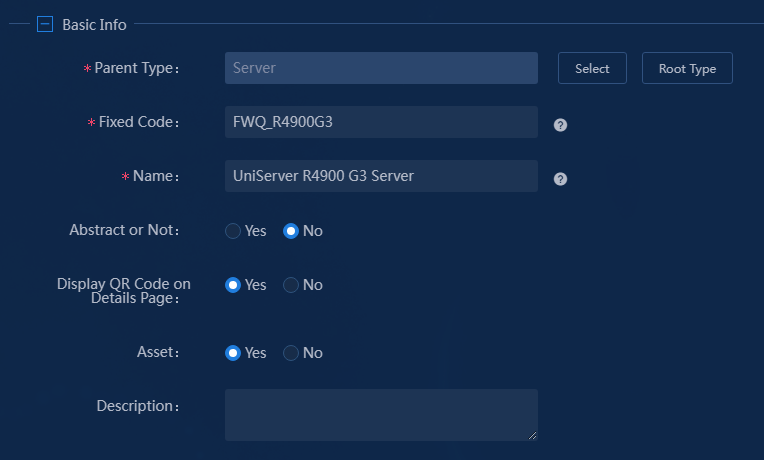Click the Parent Type field showing Server
The width and height of the screenshot is (764, 460).
[381, 68]
